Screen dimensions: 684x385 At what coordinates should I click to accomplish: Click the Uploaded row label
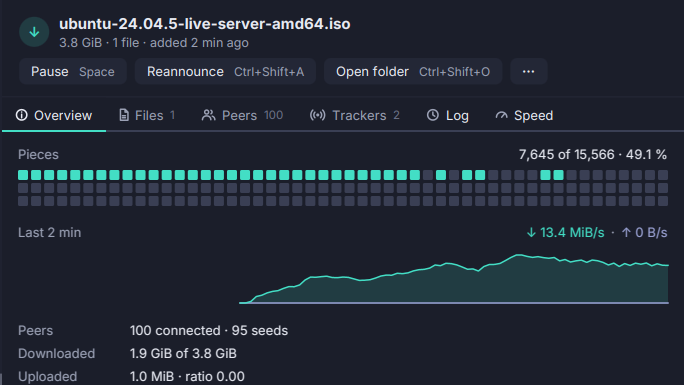pos(48,376)
